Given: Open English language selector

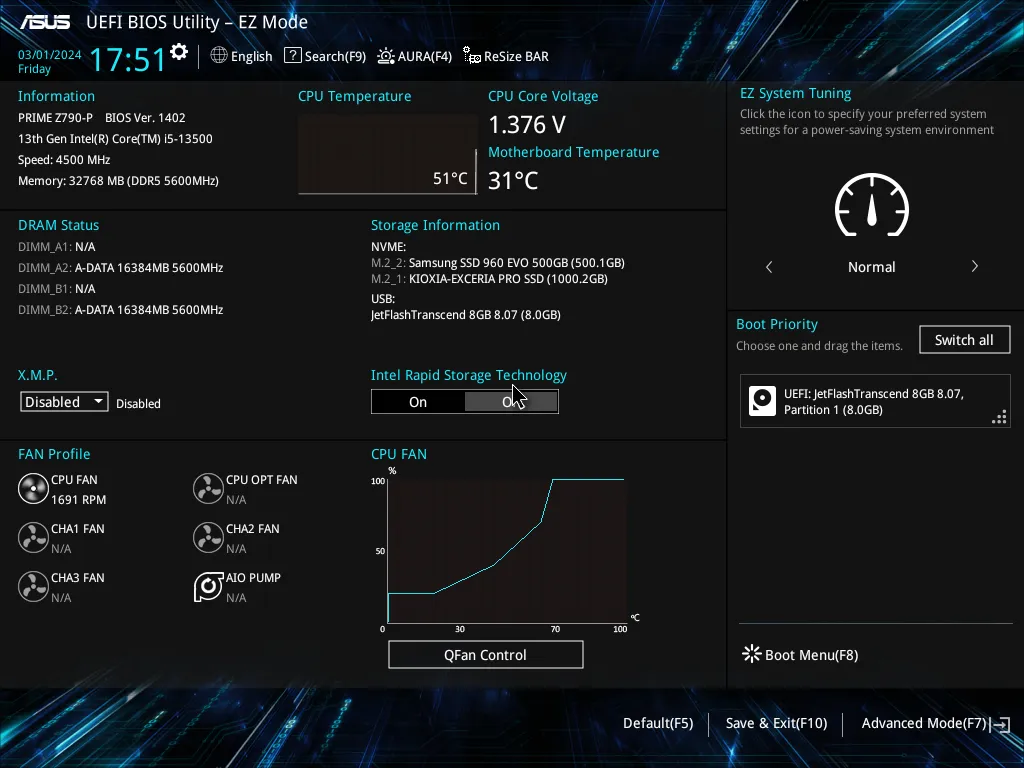Looking at the screenshot, I should click(242, 56).
